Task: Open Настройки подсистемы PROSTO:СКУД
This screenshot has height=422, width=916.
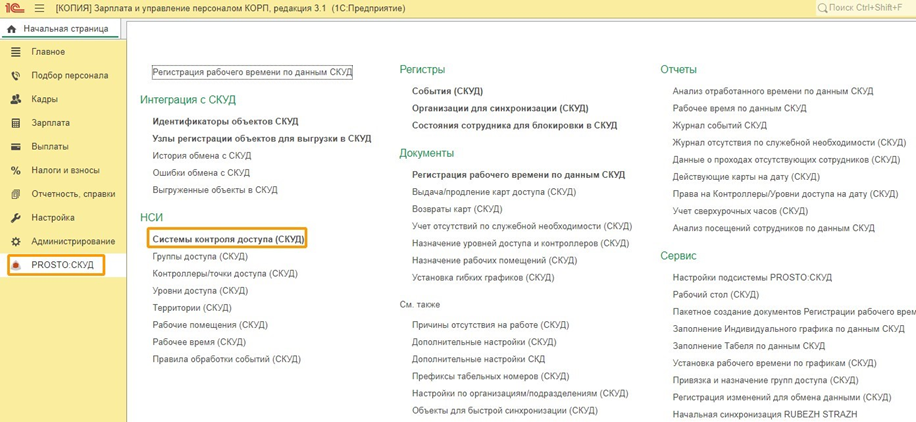Action: 753,277
